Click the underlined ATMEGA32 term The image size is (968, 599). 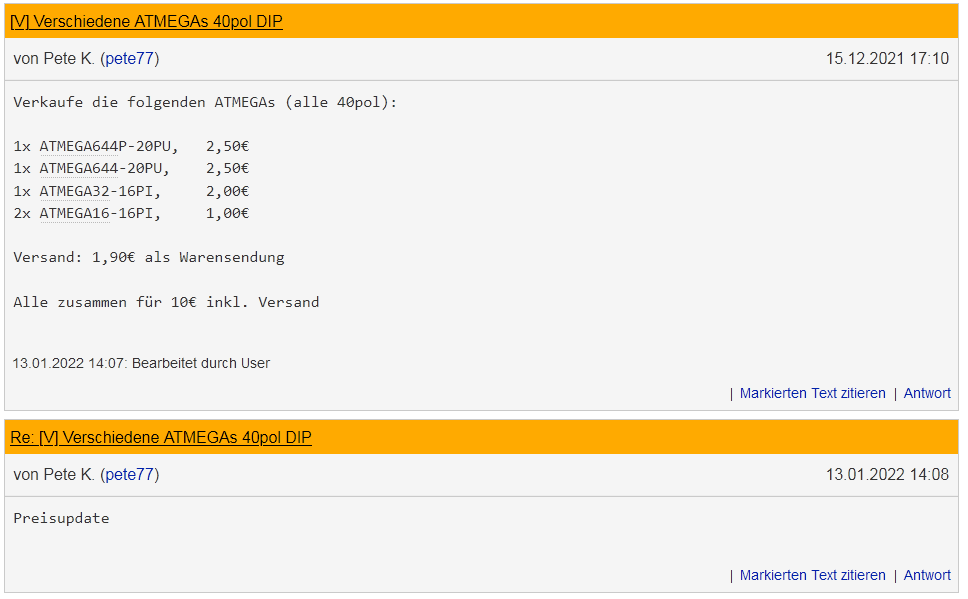[75, 191]
